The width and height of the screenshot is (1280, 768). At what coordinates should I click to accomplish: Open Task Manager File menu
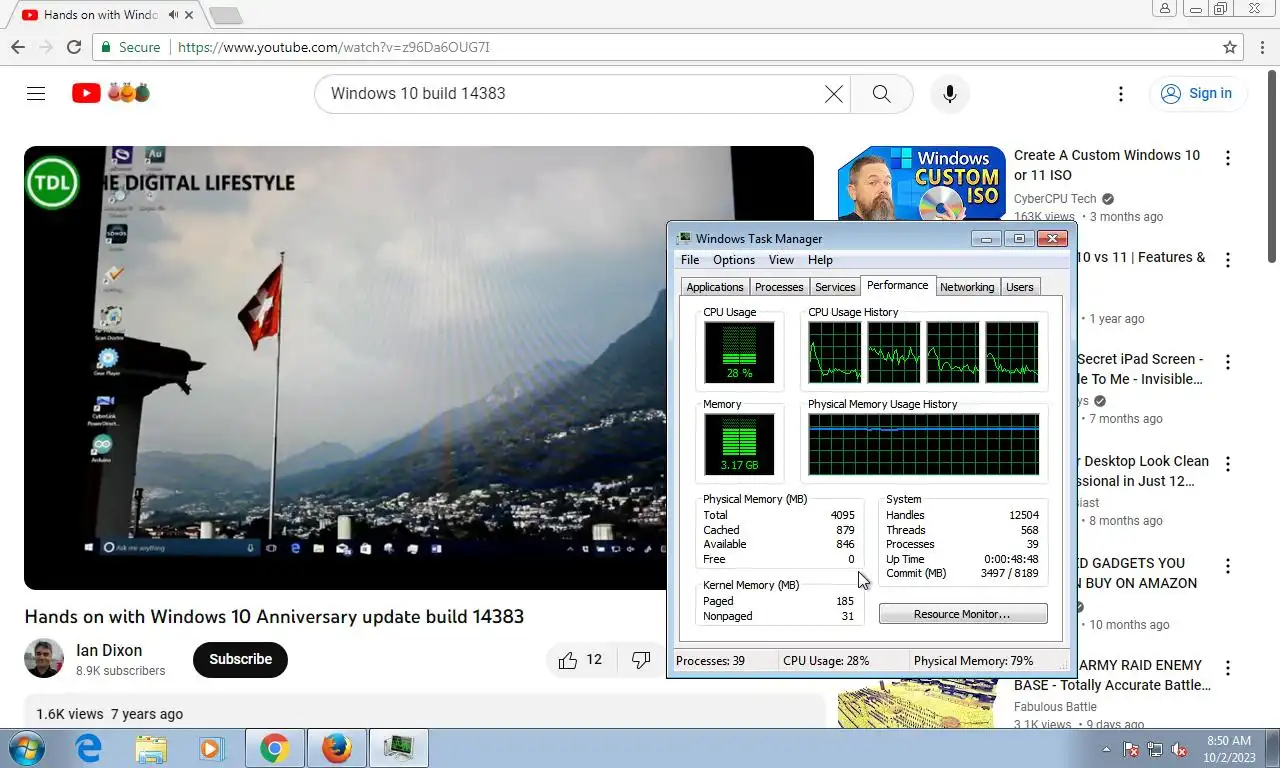[690, 260]
